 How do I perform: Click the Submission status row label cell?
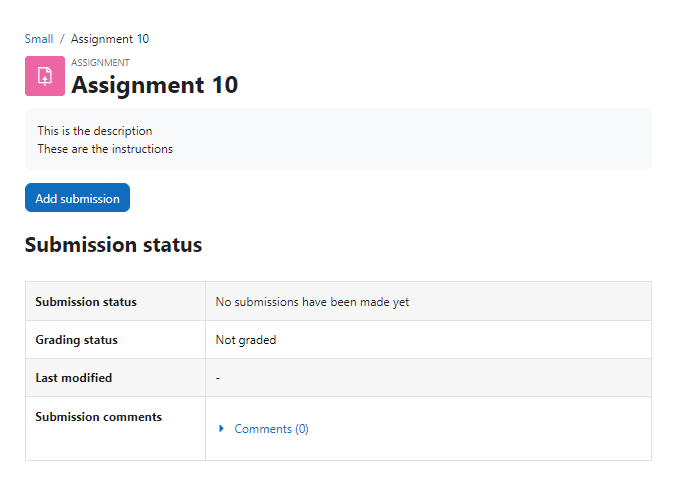(116, 301)
